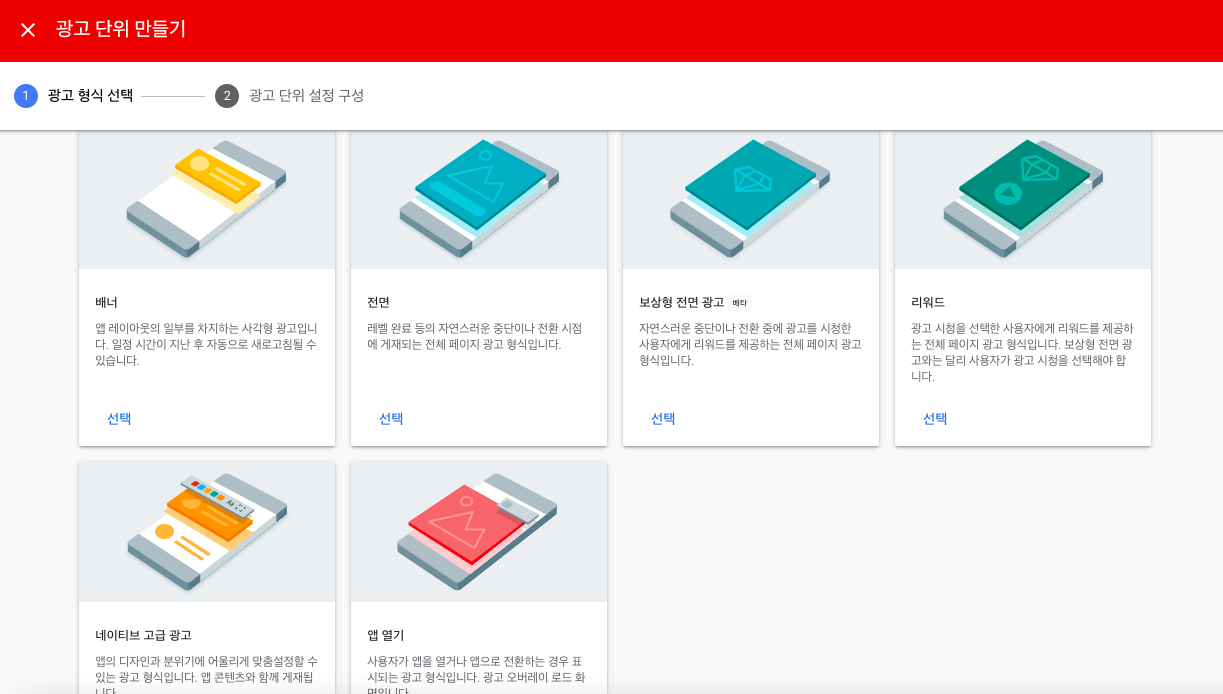The height and width of the screenshot is (694, 1223).
Task: Click the 앱 열기 card title
Action: pos(385,635)
